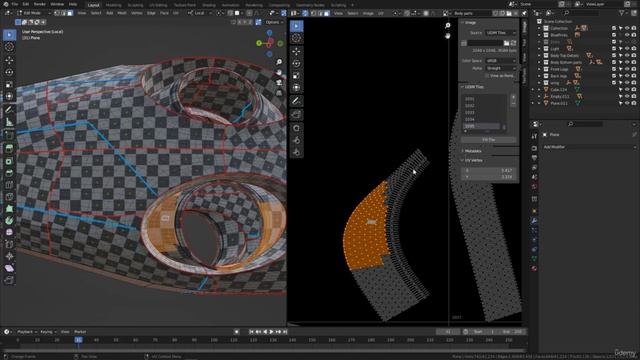Viewport: 640px width, 360px height.
Task: Open the image Source dropdown
Action: coord(501,33)
